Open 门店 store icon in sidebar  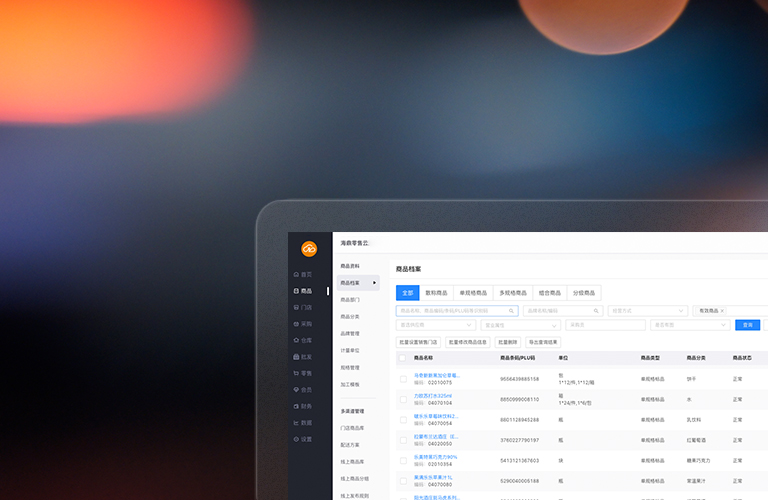pyautogui.click(x=296, y=308)
